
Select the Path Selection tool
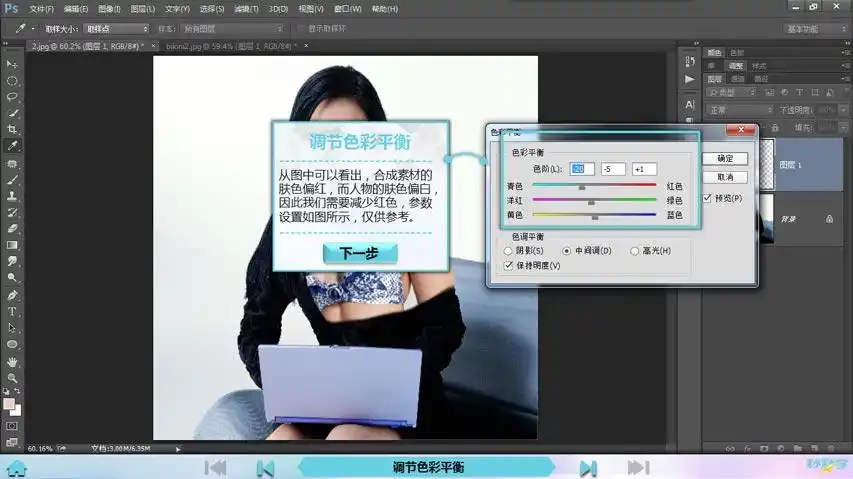(12, 328)
